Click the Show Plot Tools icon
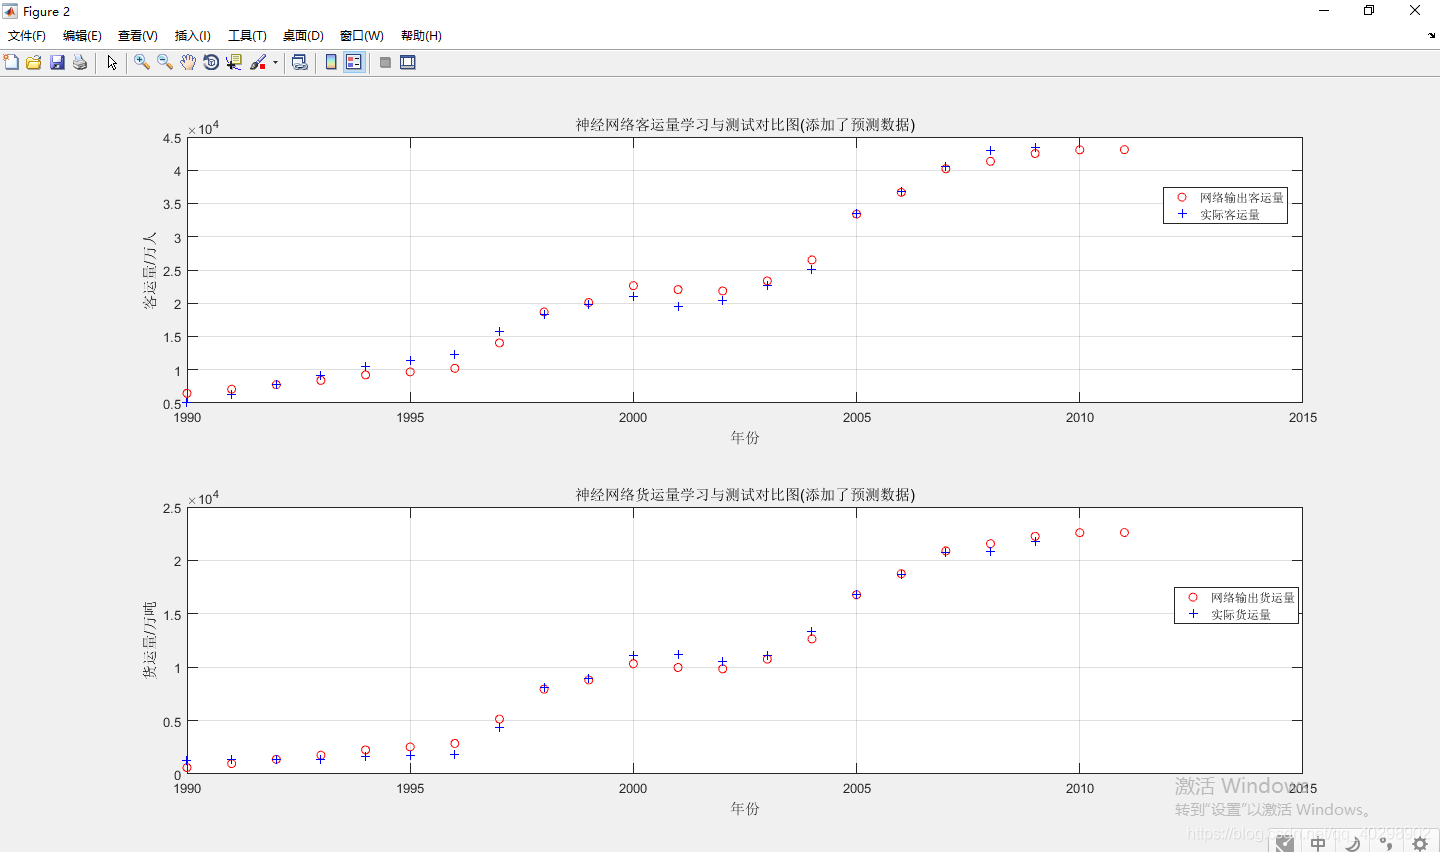This screenshot has height=852, width=1440. point(408,62)
